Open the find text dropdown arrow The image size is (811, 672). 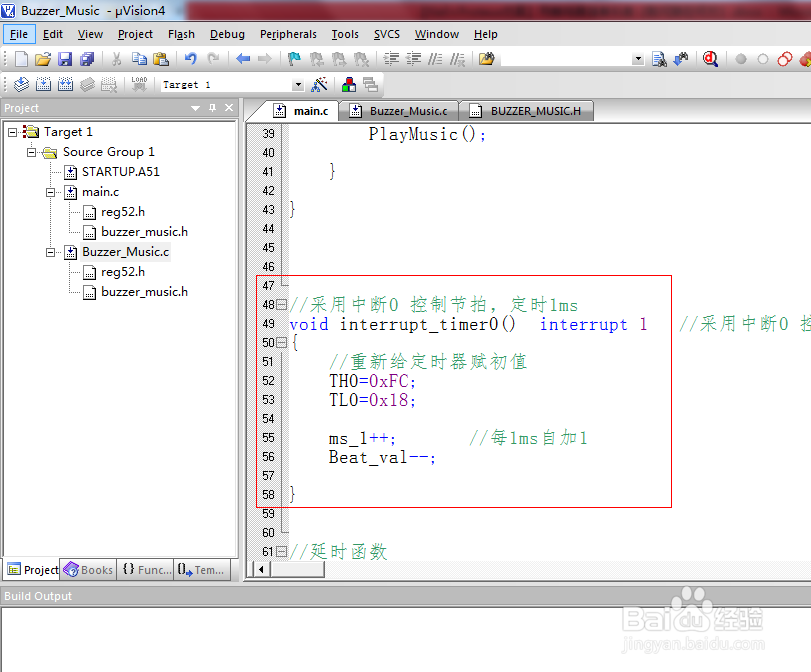(638, 59)
